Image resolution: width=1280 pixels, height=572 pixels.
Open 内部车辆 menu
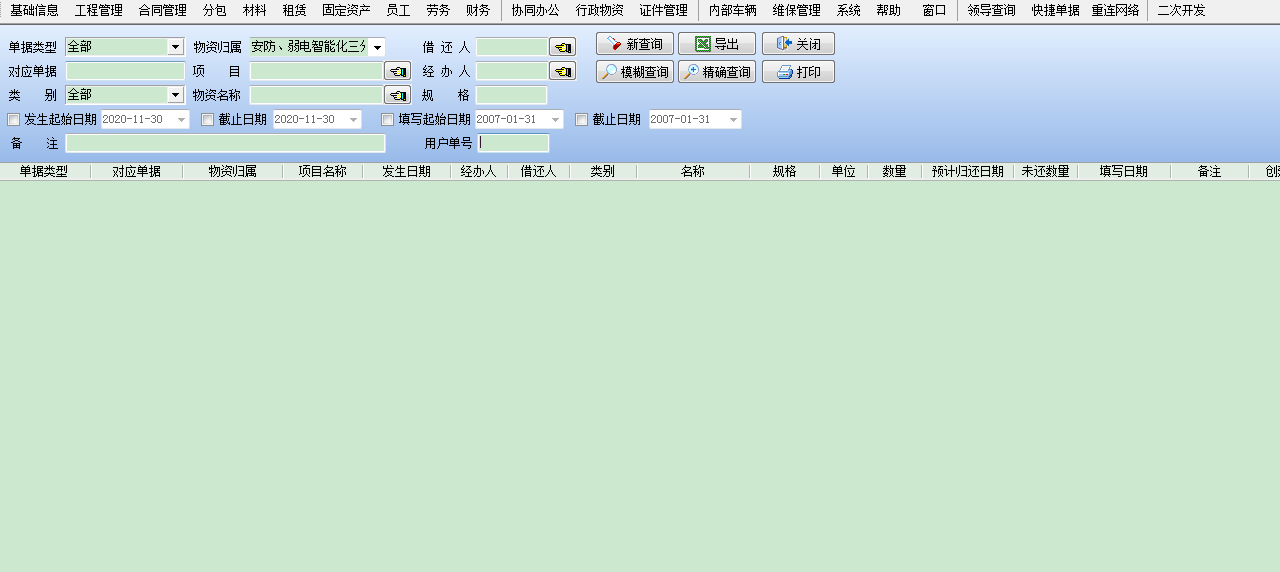click(733, 11)
